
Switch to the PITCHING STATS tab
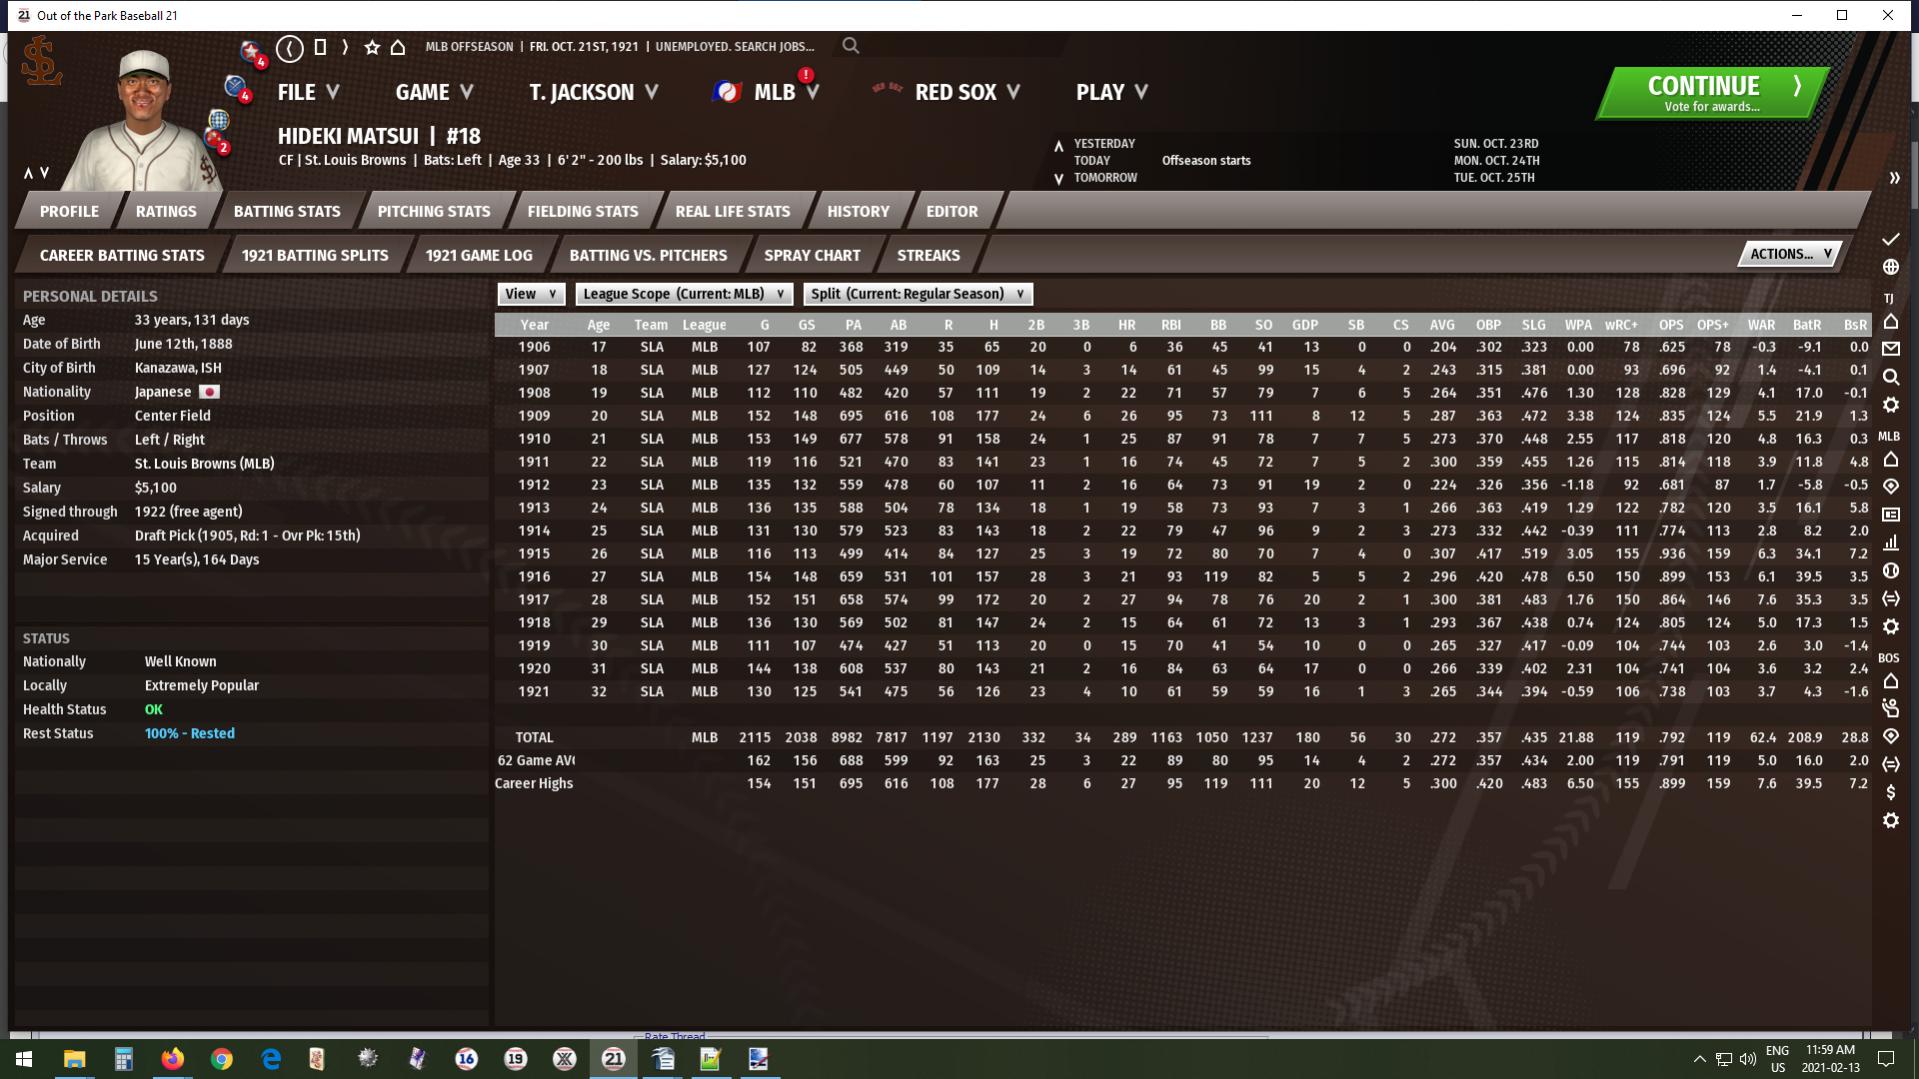434,211
